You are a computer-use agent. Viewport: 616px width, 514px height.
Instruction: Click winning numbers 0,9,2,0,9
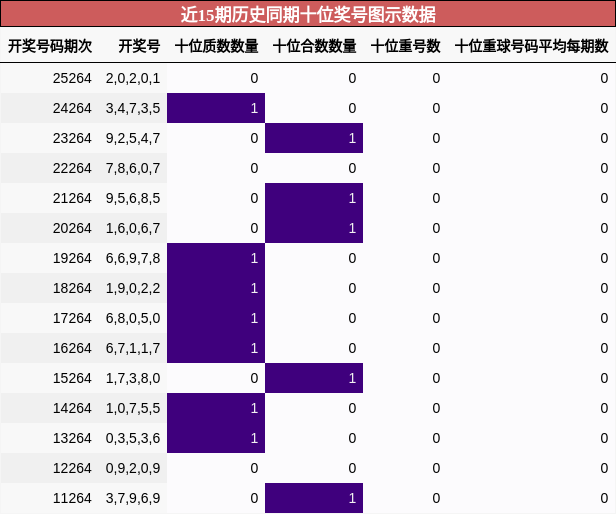click(x=133, y=468)
